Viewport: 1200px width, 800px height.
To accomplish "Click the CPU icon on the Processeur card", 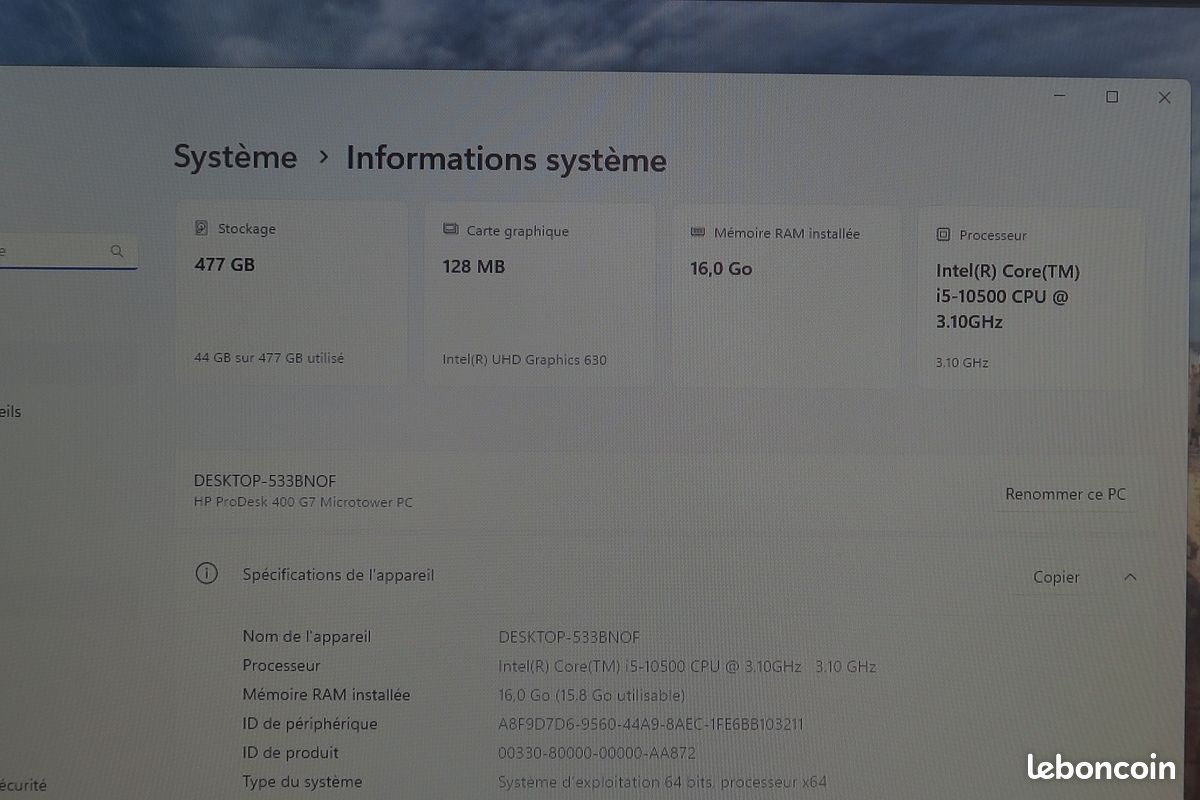I will pos(943,235).
